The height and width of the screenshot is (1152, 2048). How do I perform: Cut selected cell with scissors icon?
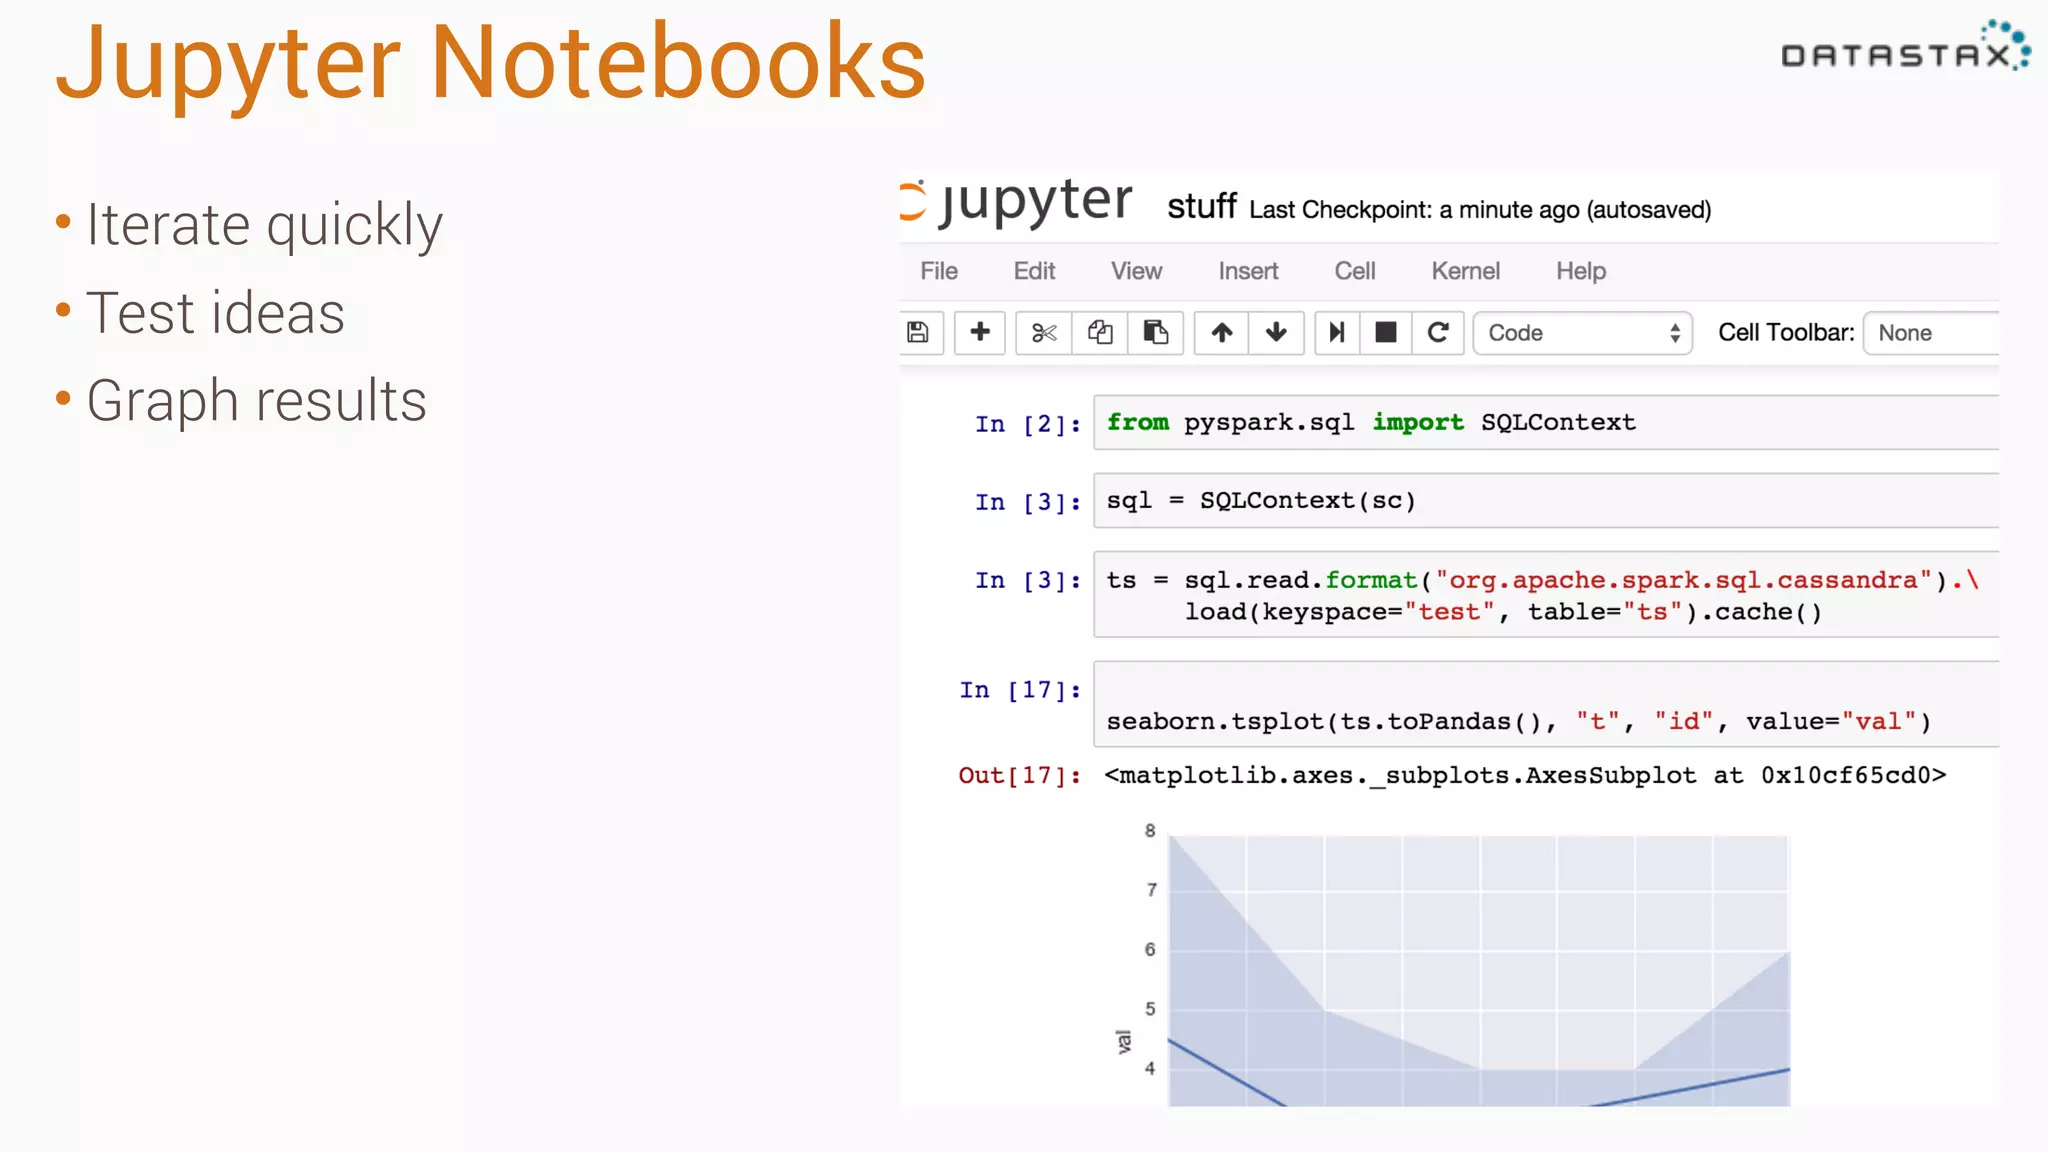click(x=1044, y=333)
